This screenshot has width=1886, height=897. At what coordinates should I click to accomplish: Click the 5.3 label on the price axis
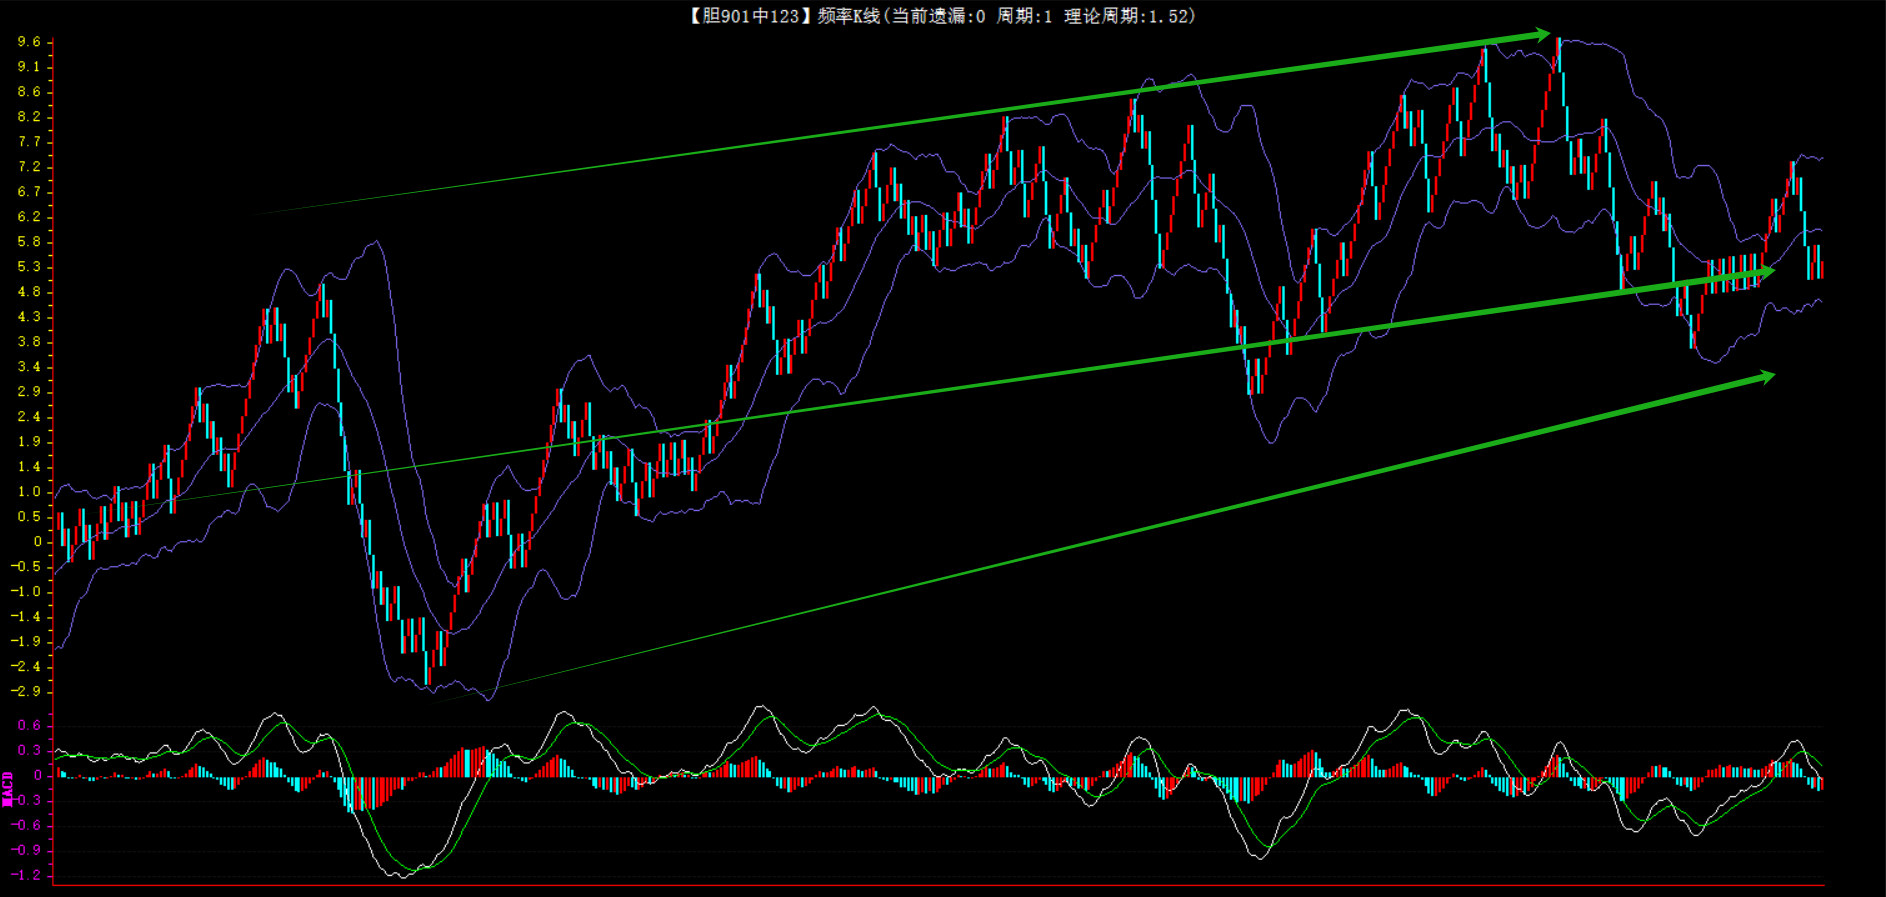click(29, 267)
